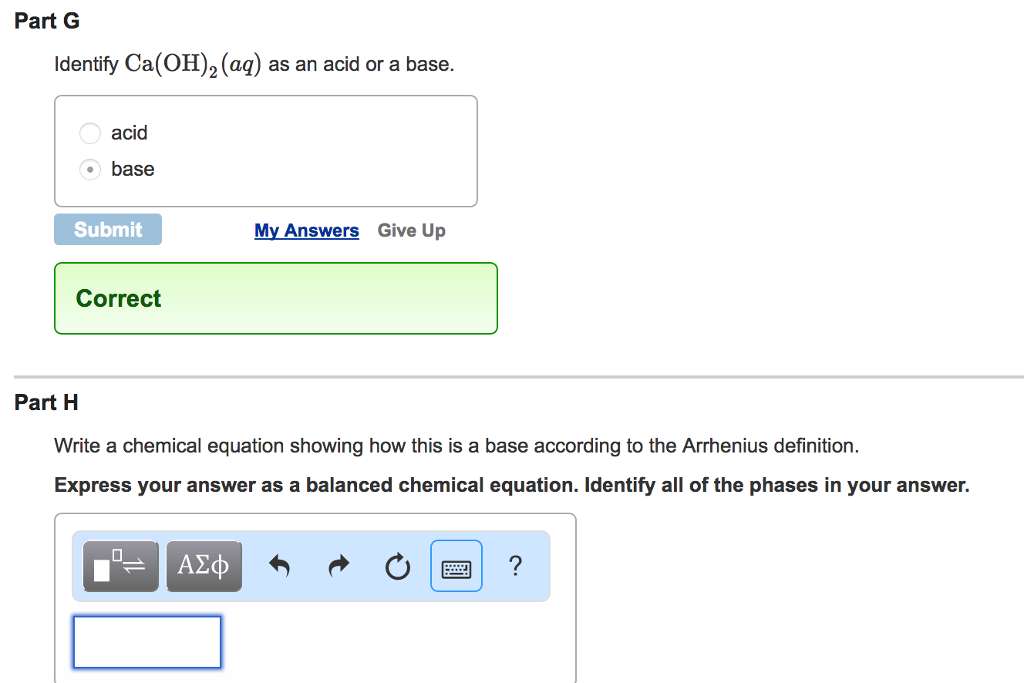1024x683 pixels.
Task: Click the Correct feedback banner
Action: pyautogui.click(x=275, y=297)
